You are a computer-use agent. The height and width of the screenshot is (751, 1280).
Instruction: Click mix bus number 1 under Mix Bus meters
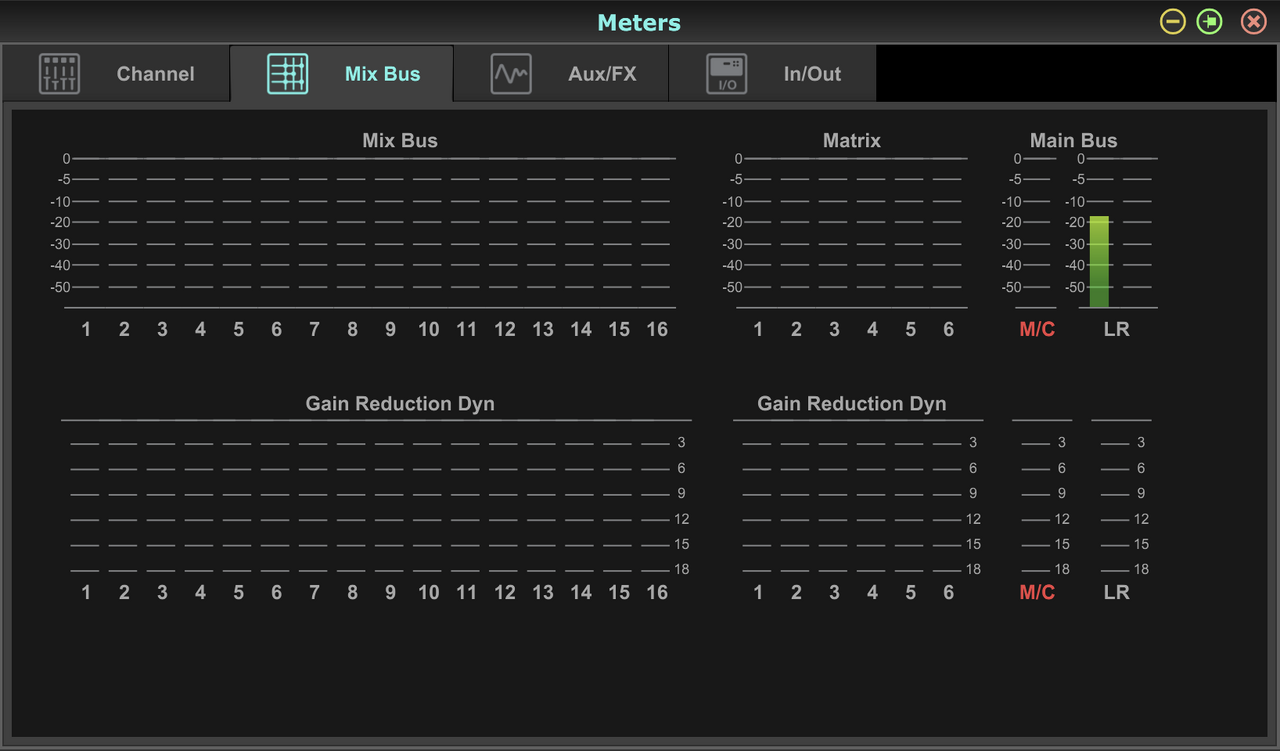pos(86,329)
